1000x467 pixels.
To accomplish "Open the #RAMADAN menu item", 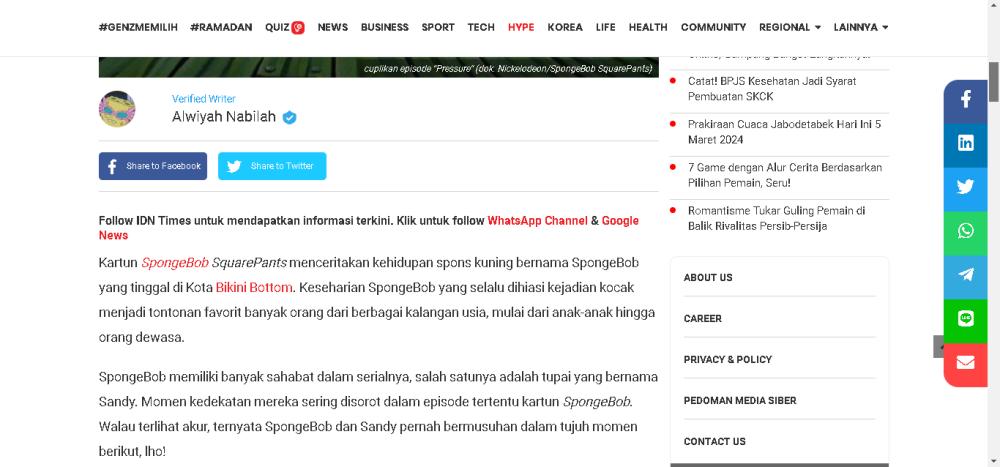I will pyautogui.click(x=221, y=27).
